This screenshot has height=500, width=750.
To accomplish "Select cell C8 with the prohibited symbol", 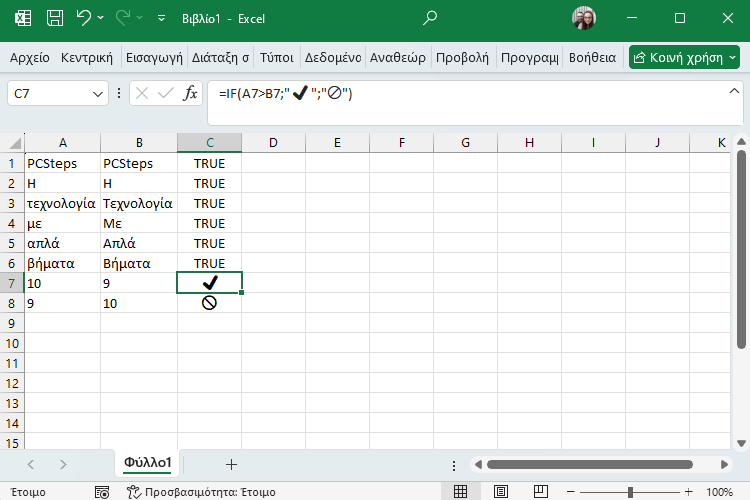I will (210, 303).
